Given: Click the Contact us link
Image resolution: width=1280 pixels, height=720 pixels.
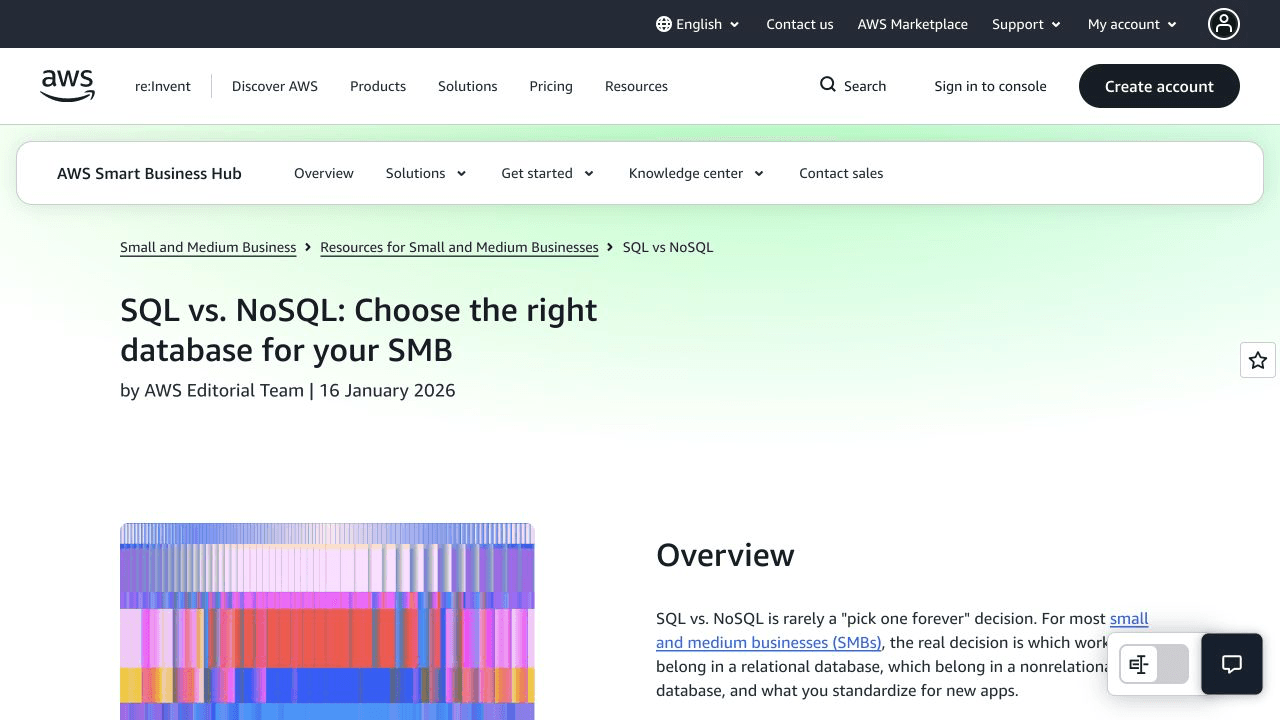Looking at the screenshot, I should point(799,24).
